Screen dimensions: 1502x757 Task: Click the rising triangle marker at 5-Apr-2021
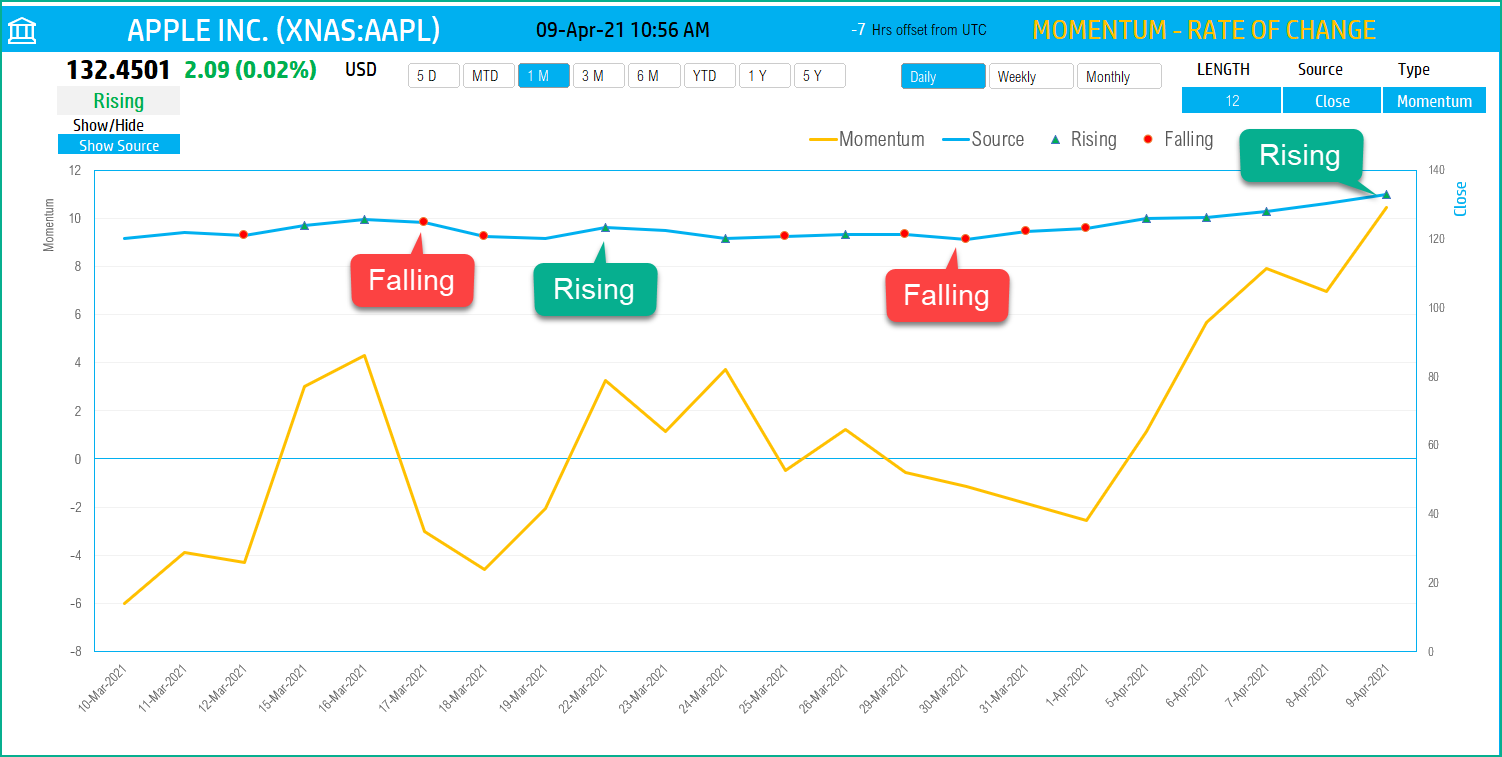click(x=1146, y=218)
